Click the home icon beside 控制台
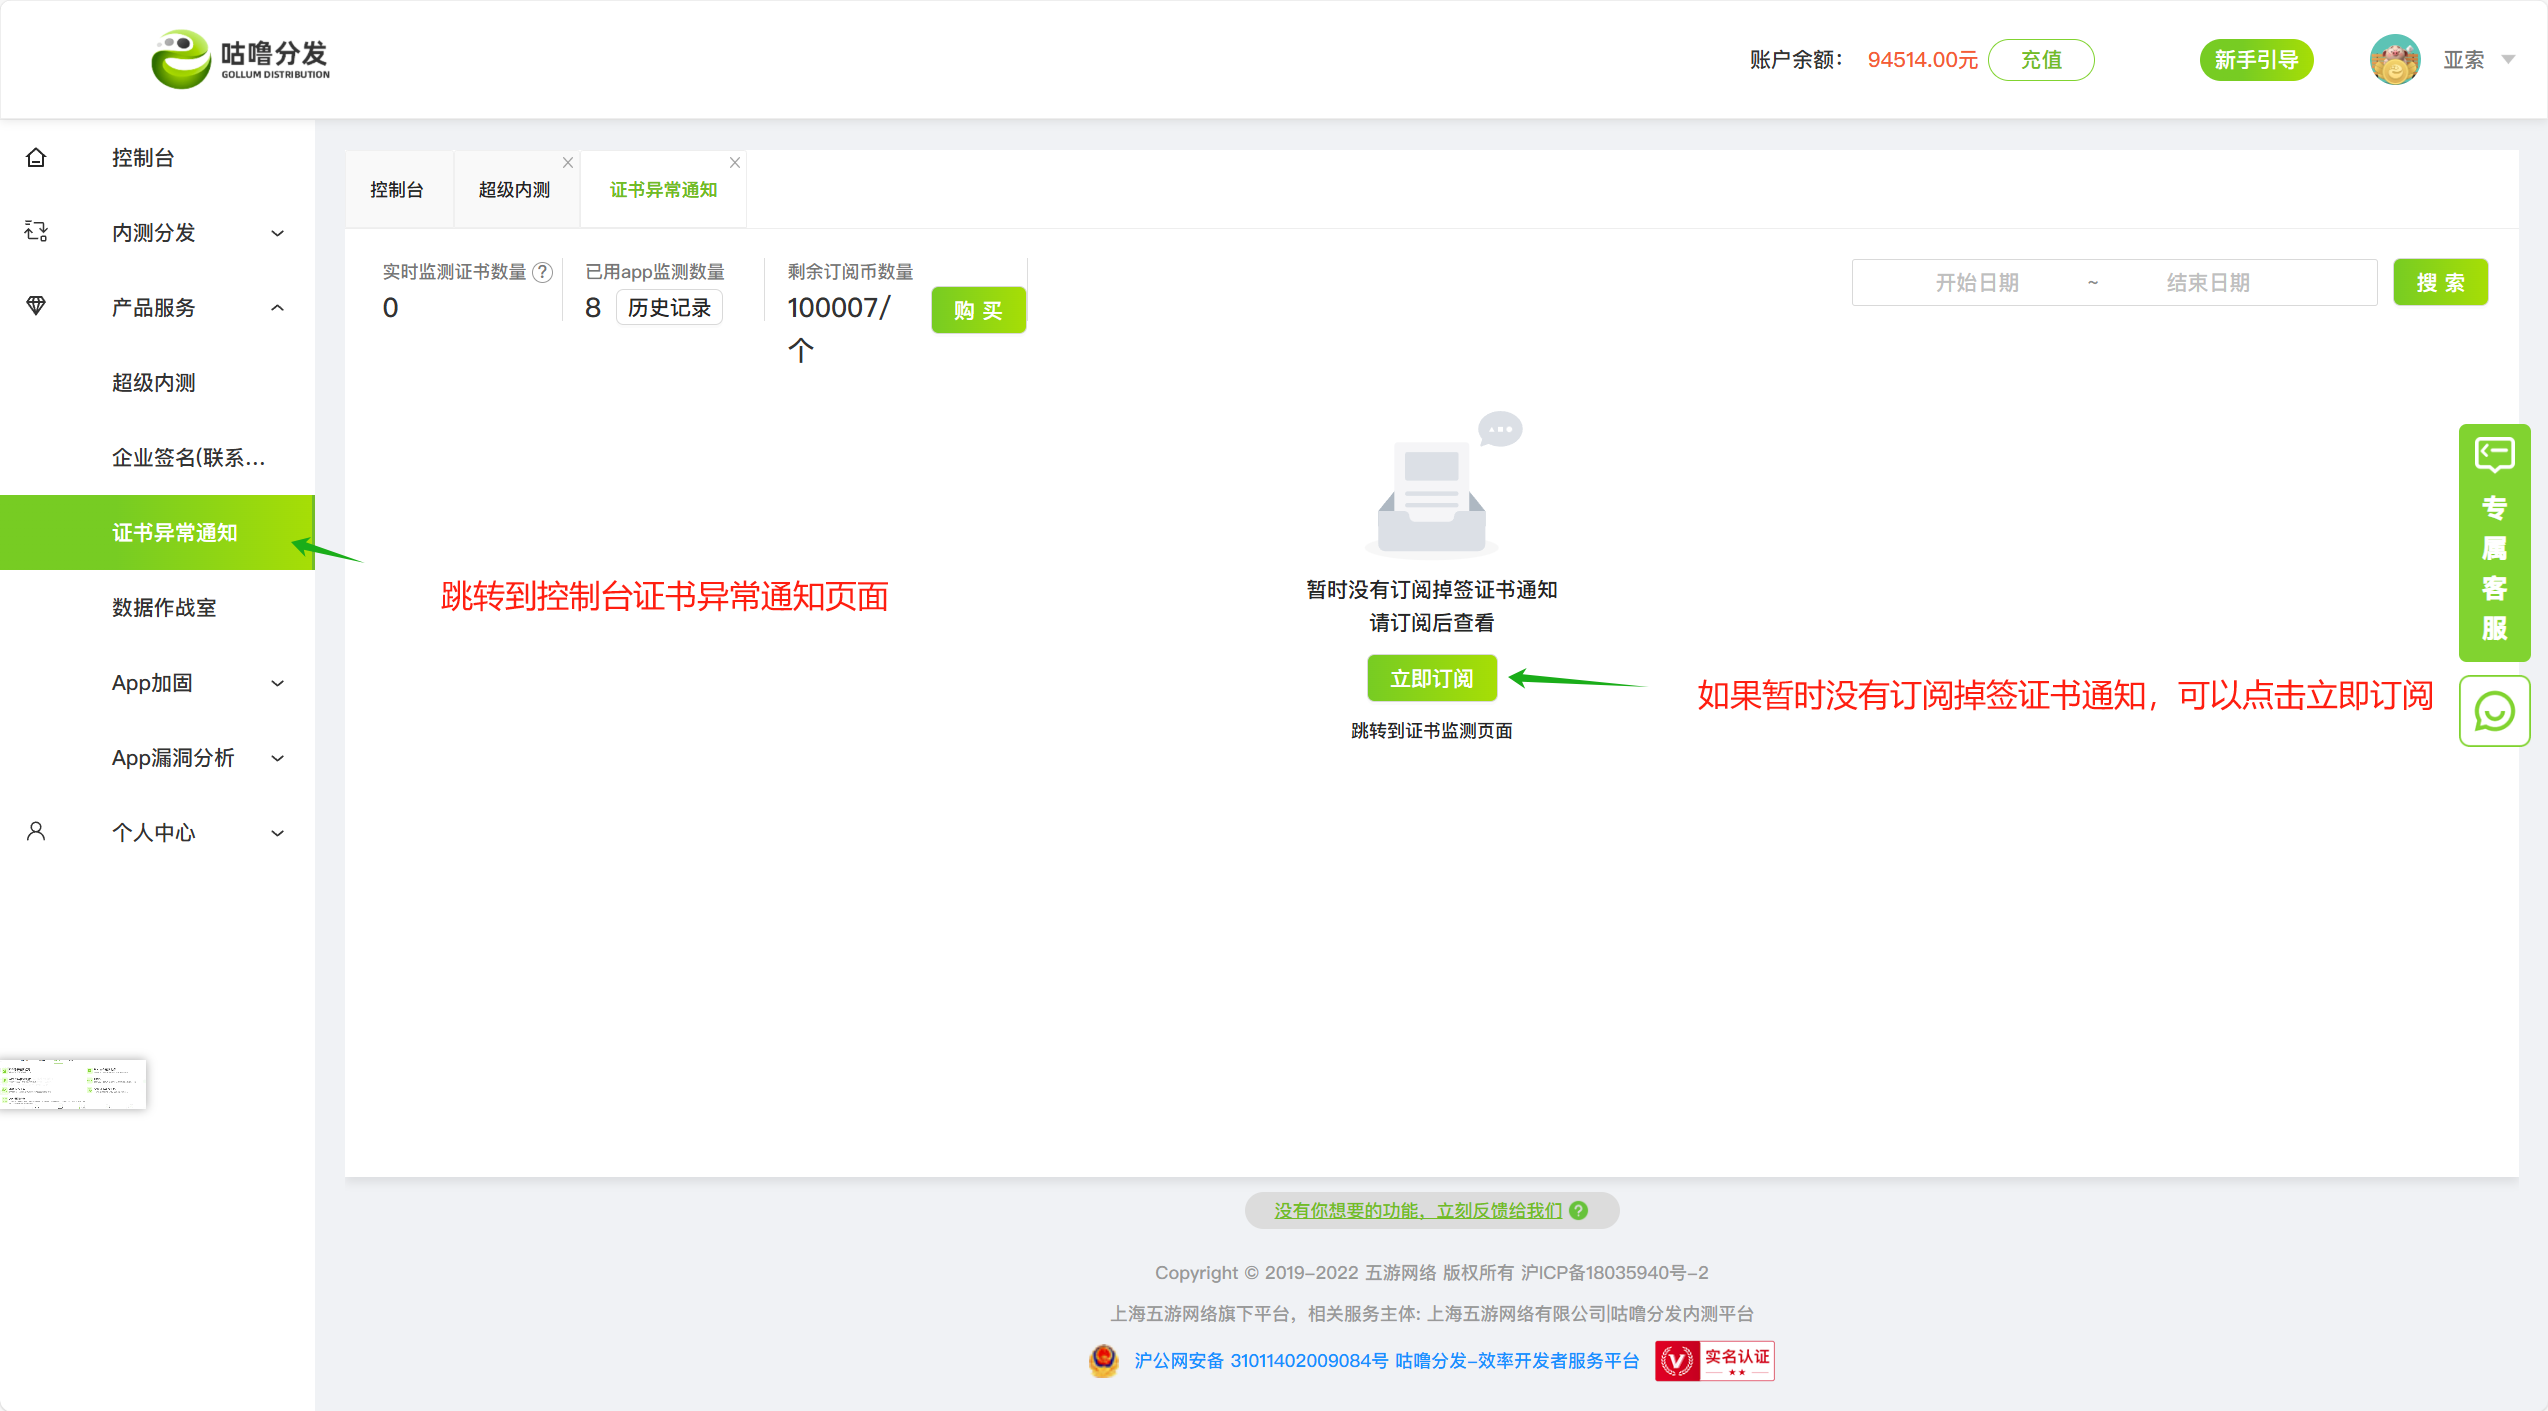Image resolution: width=2548 pixels, height=1411 pixels. (36, 158)
